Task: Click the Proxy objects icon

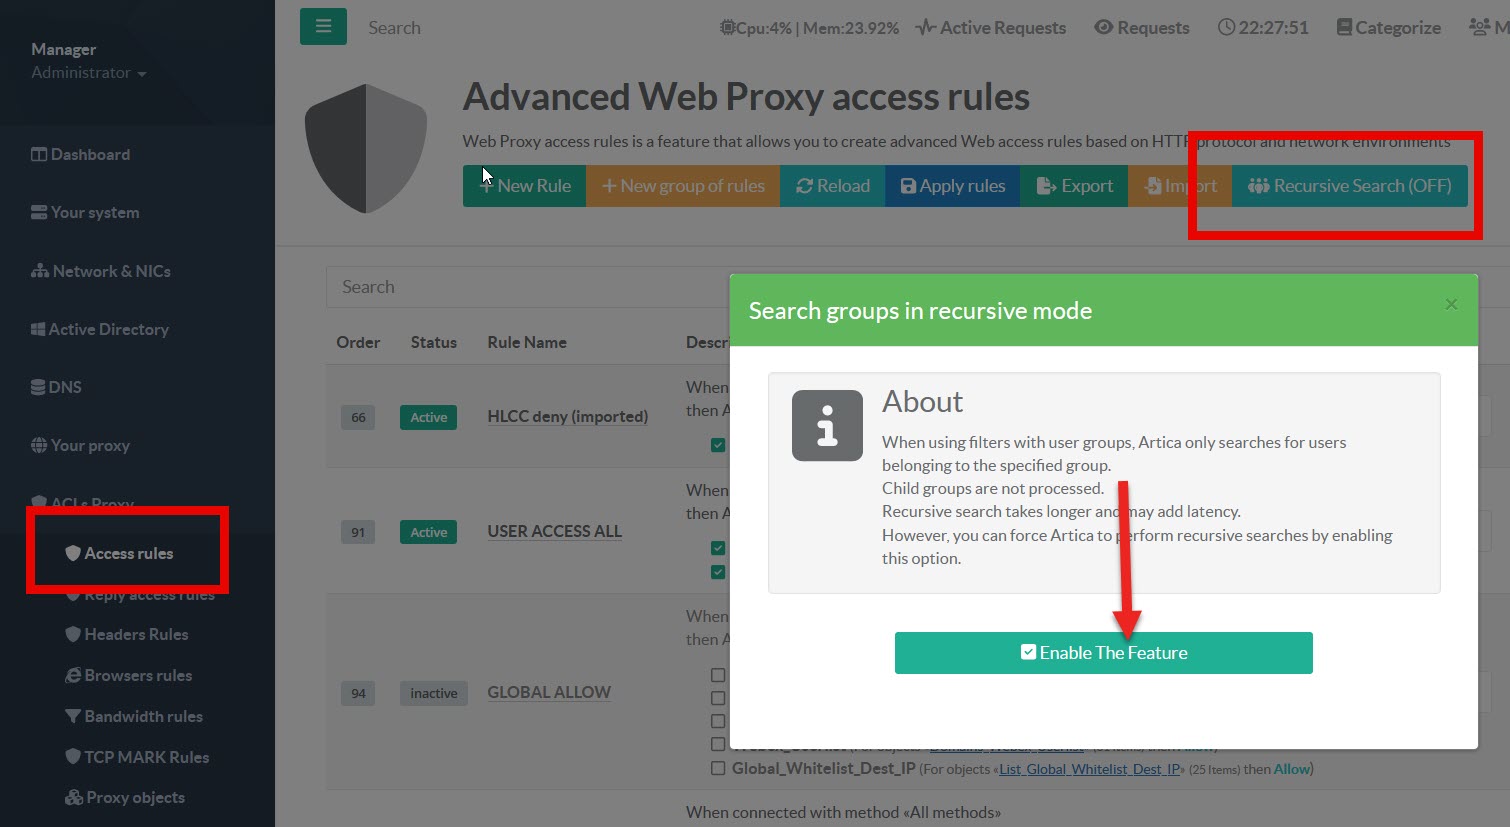Action: point(73,797)
